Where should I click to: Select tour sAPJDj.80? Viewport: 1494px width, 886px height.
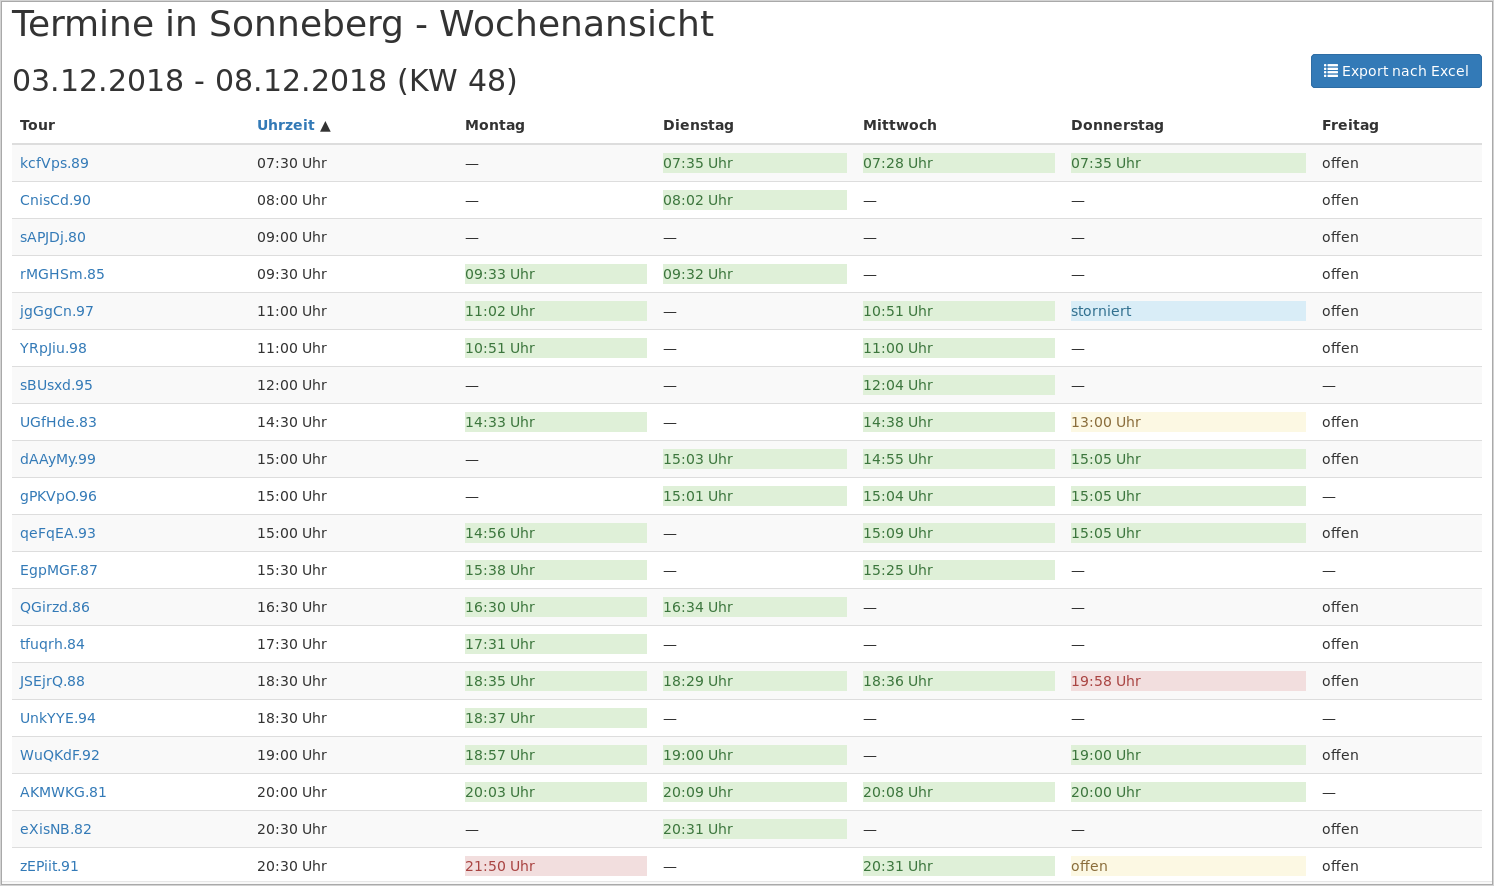pyautogui.click(x=52, y=237)
